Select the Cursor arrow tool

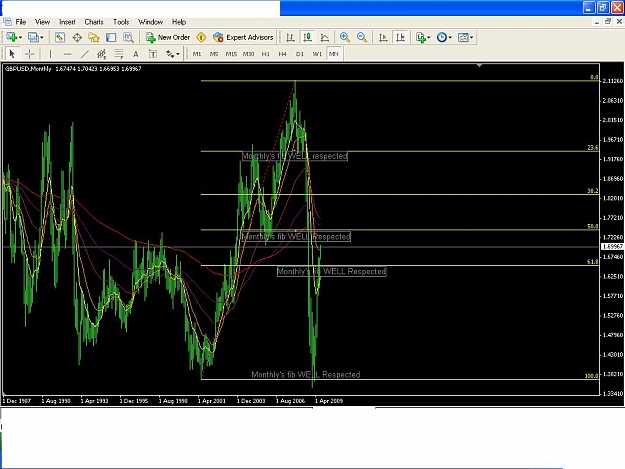click(12, 54)
